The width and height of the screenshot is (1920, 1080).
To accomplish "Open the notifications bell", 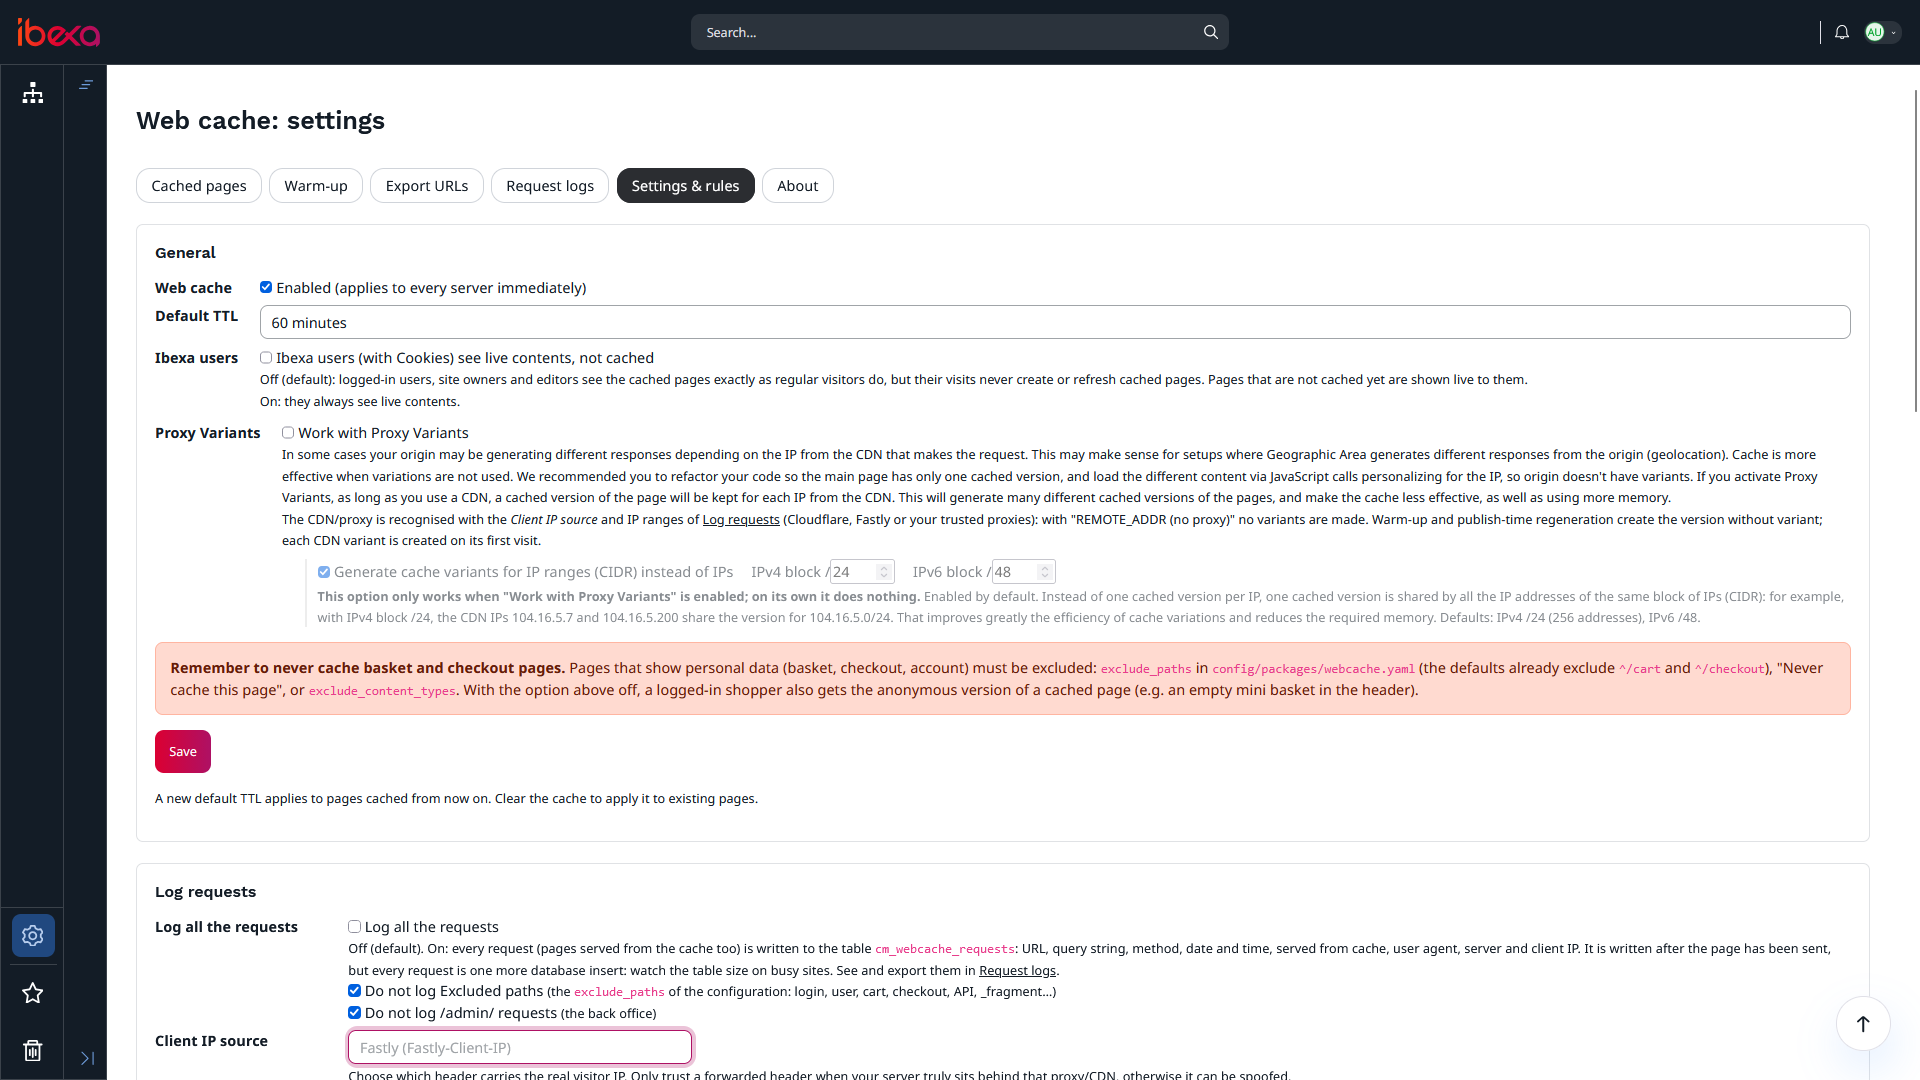I will (1841, 32).
